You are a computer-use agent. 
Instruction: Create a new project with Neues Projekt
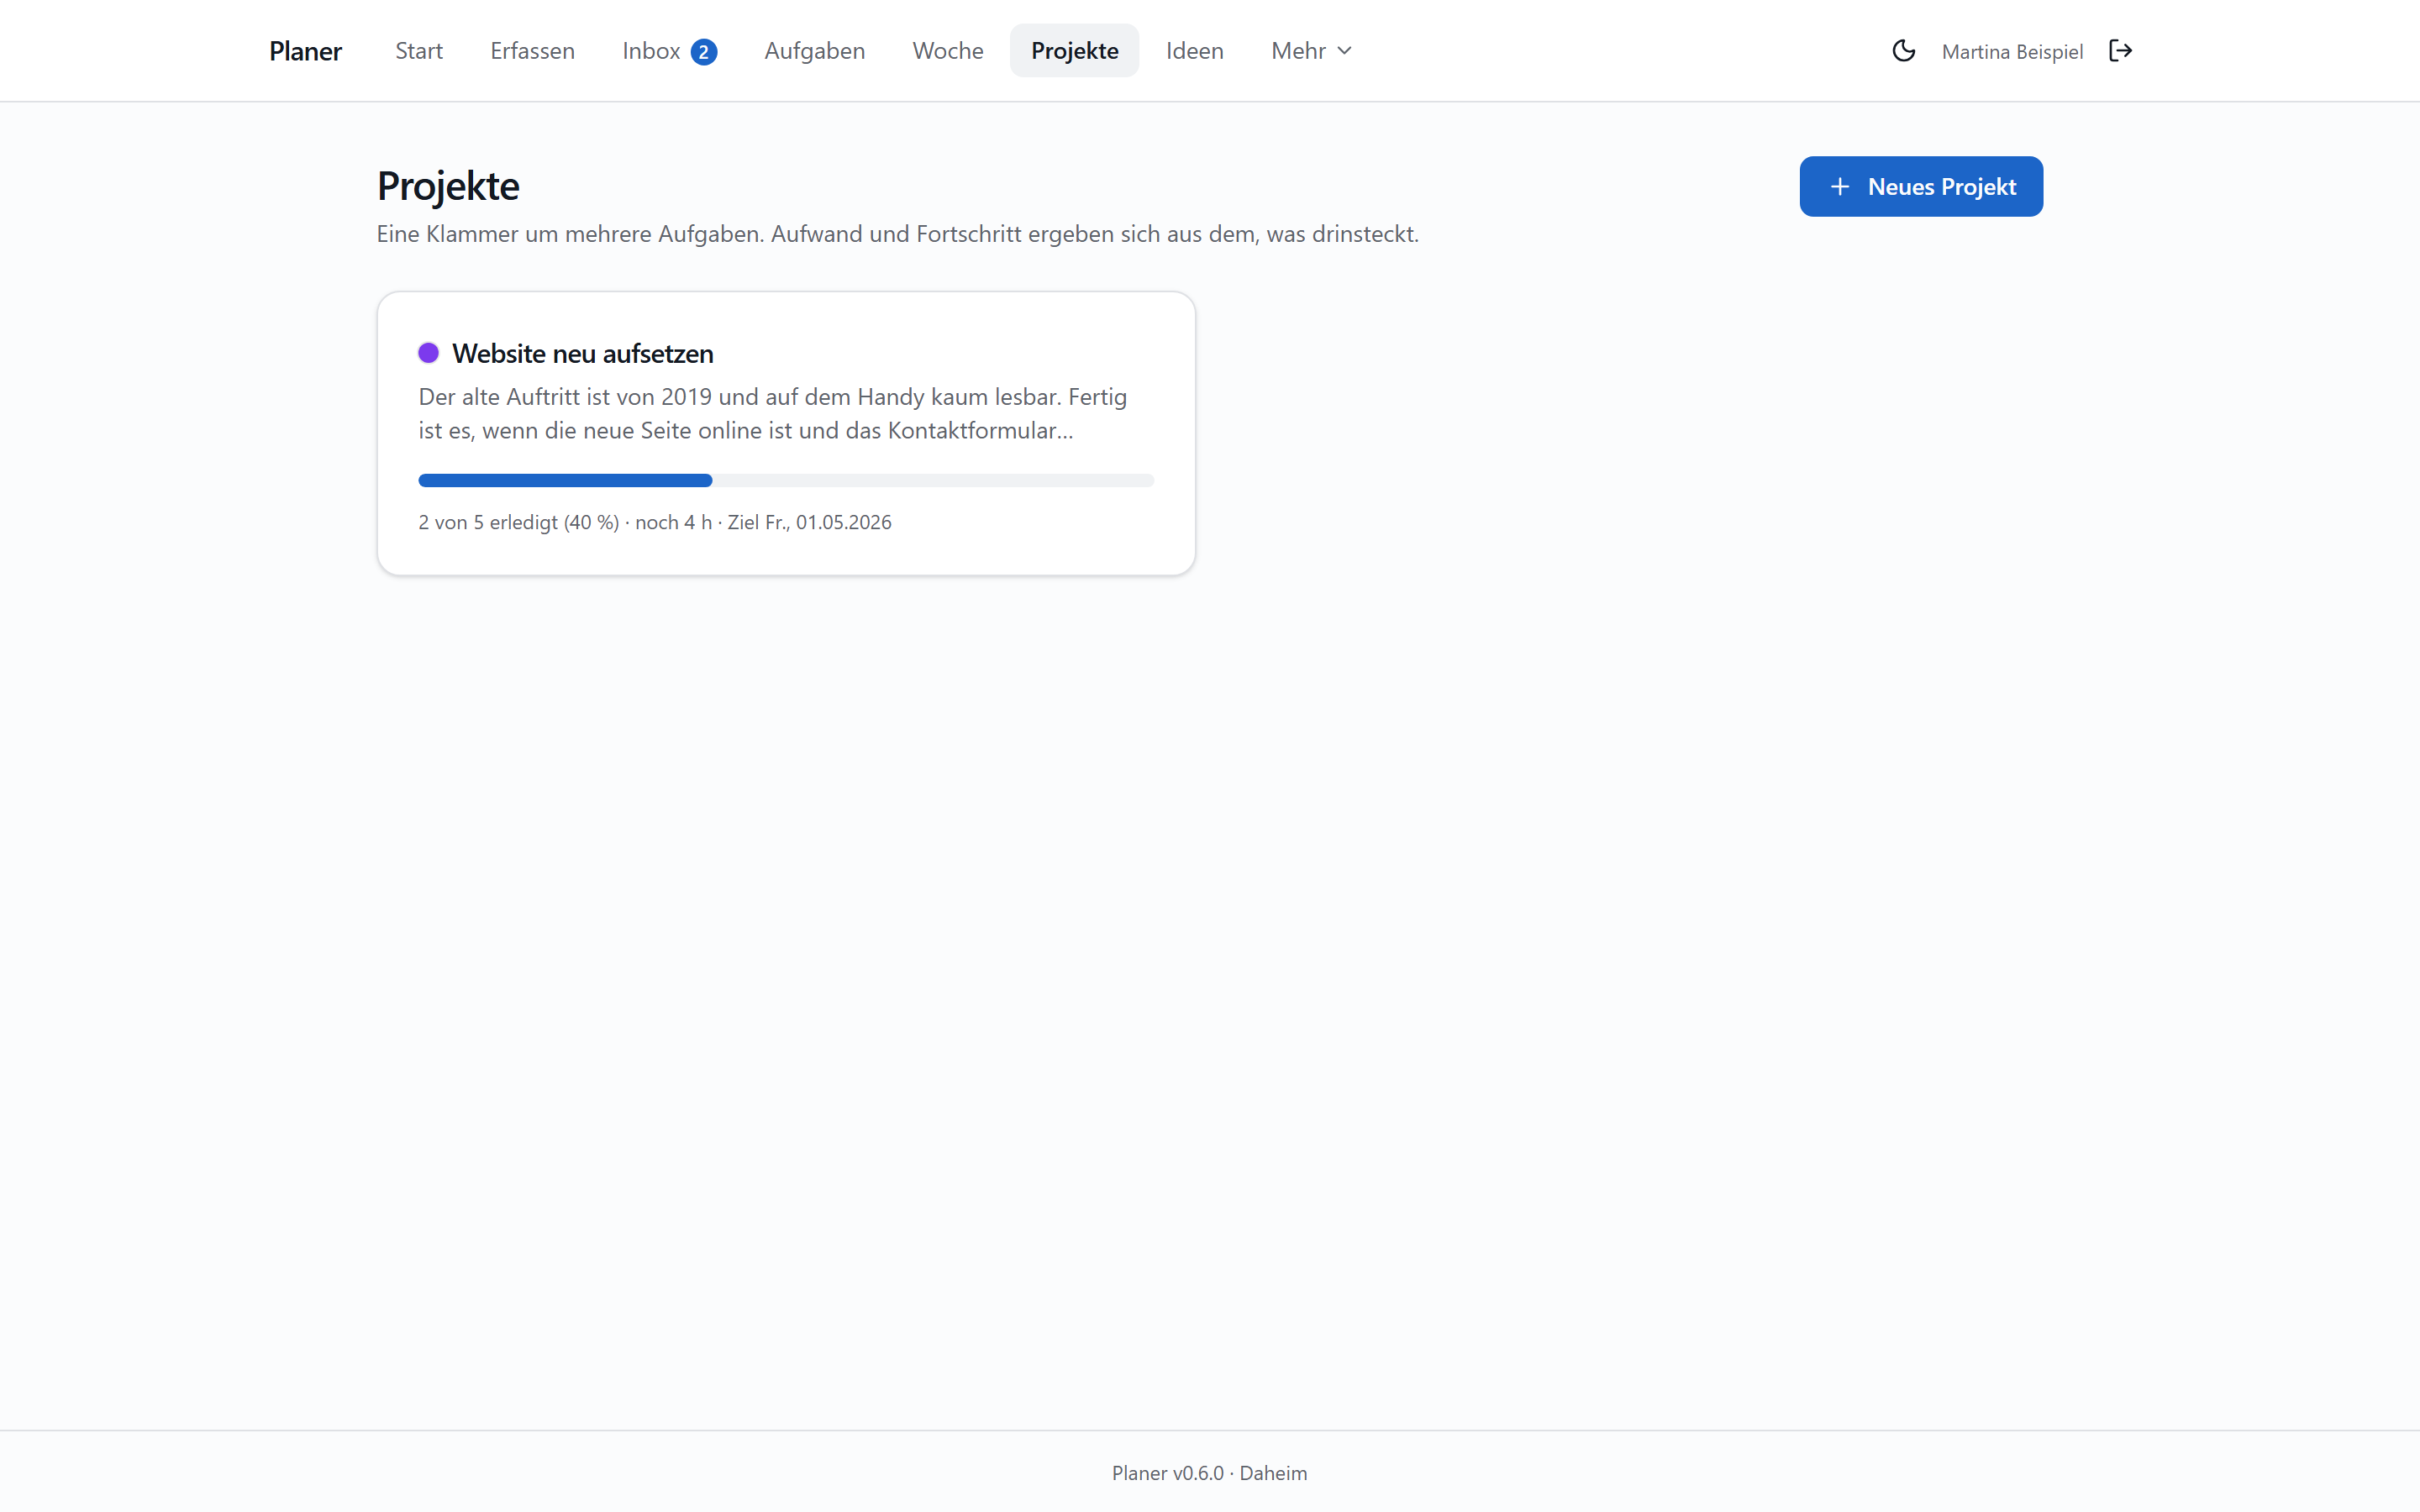point(1920,187)
